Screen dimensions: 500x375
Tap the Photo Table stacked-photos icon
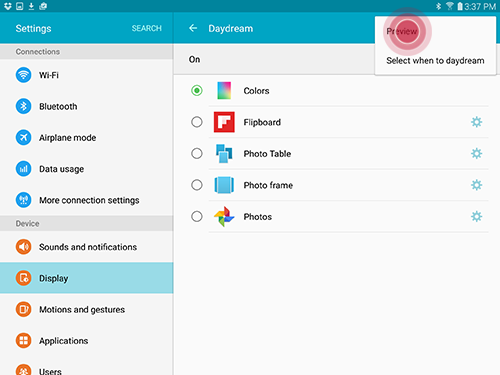(224, 153)
